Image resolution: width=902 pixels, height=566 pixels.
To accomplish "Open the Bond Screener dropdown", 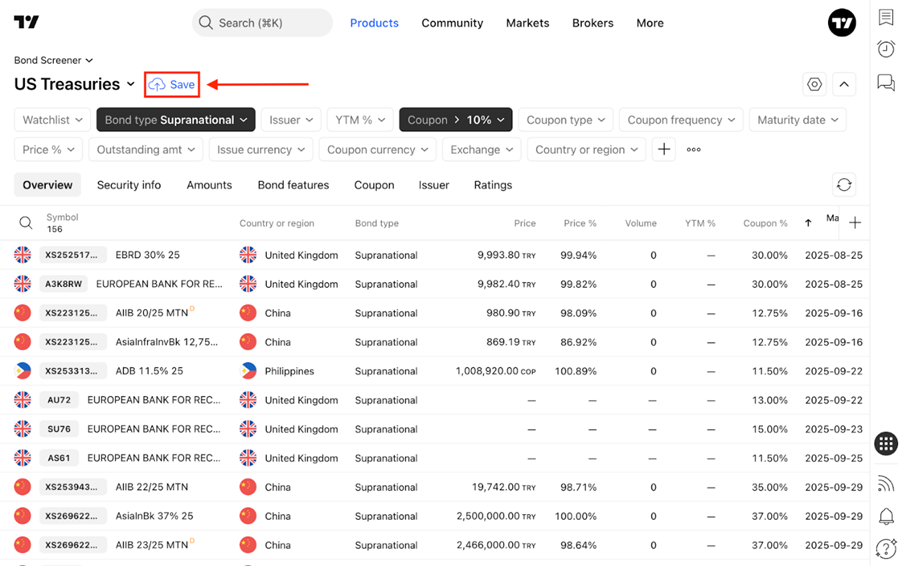I will coord(53,60).
